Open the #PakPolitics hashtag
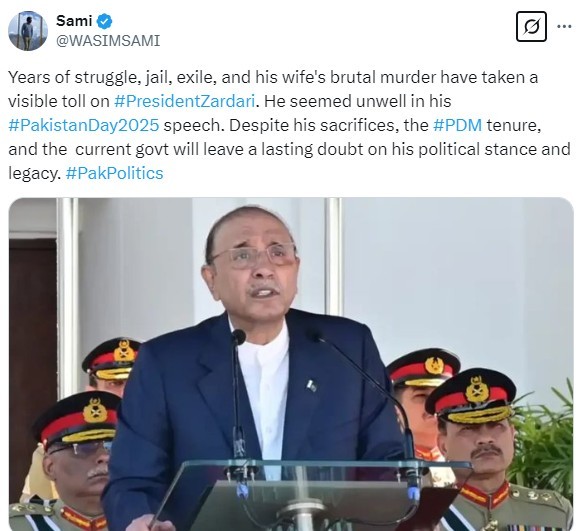This screenshot has height=531, width=583. pos(115,173)
